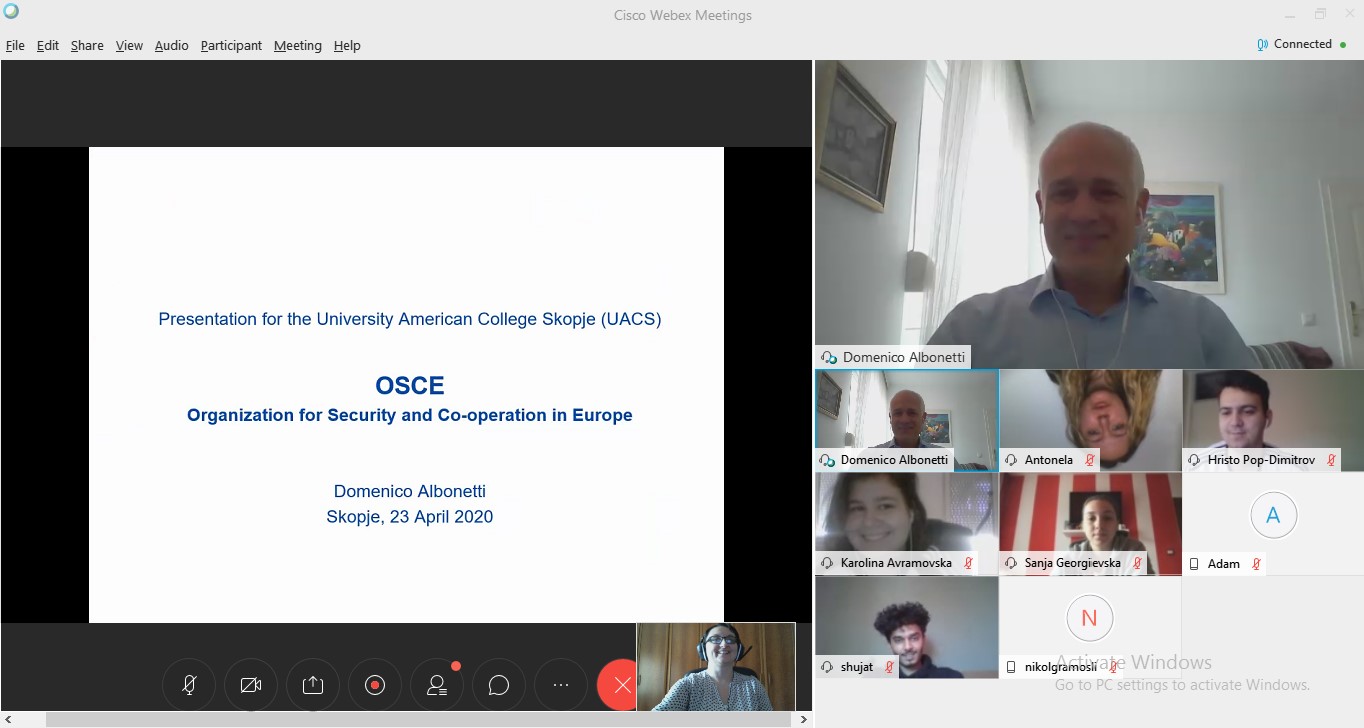
Task: Open the Participant menu
Action: (231, 45)
